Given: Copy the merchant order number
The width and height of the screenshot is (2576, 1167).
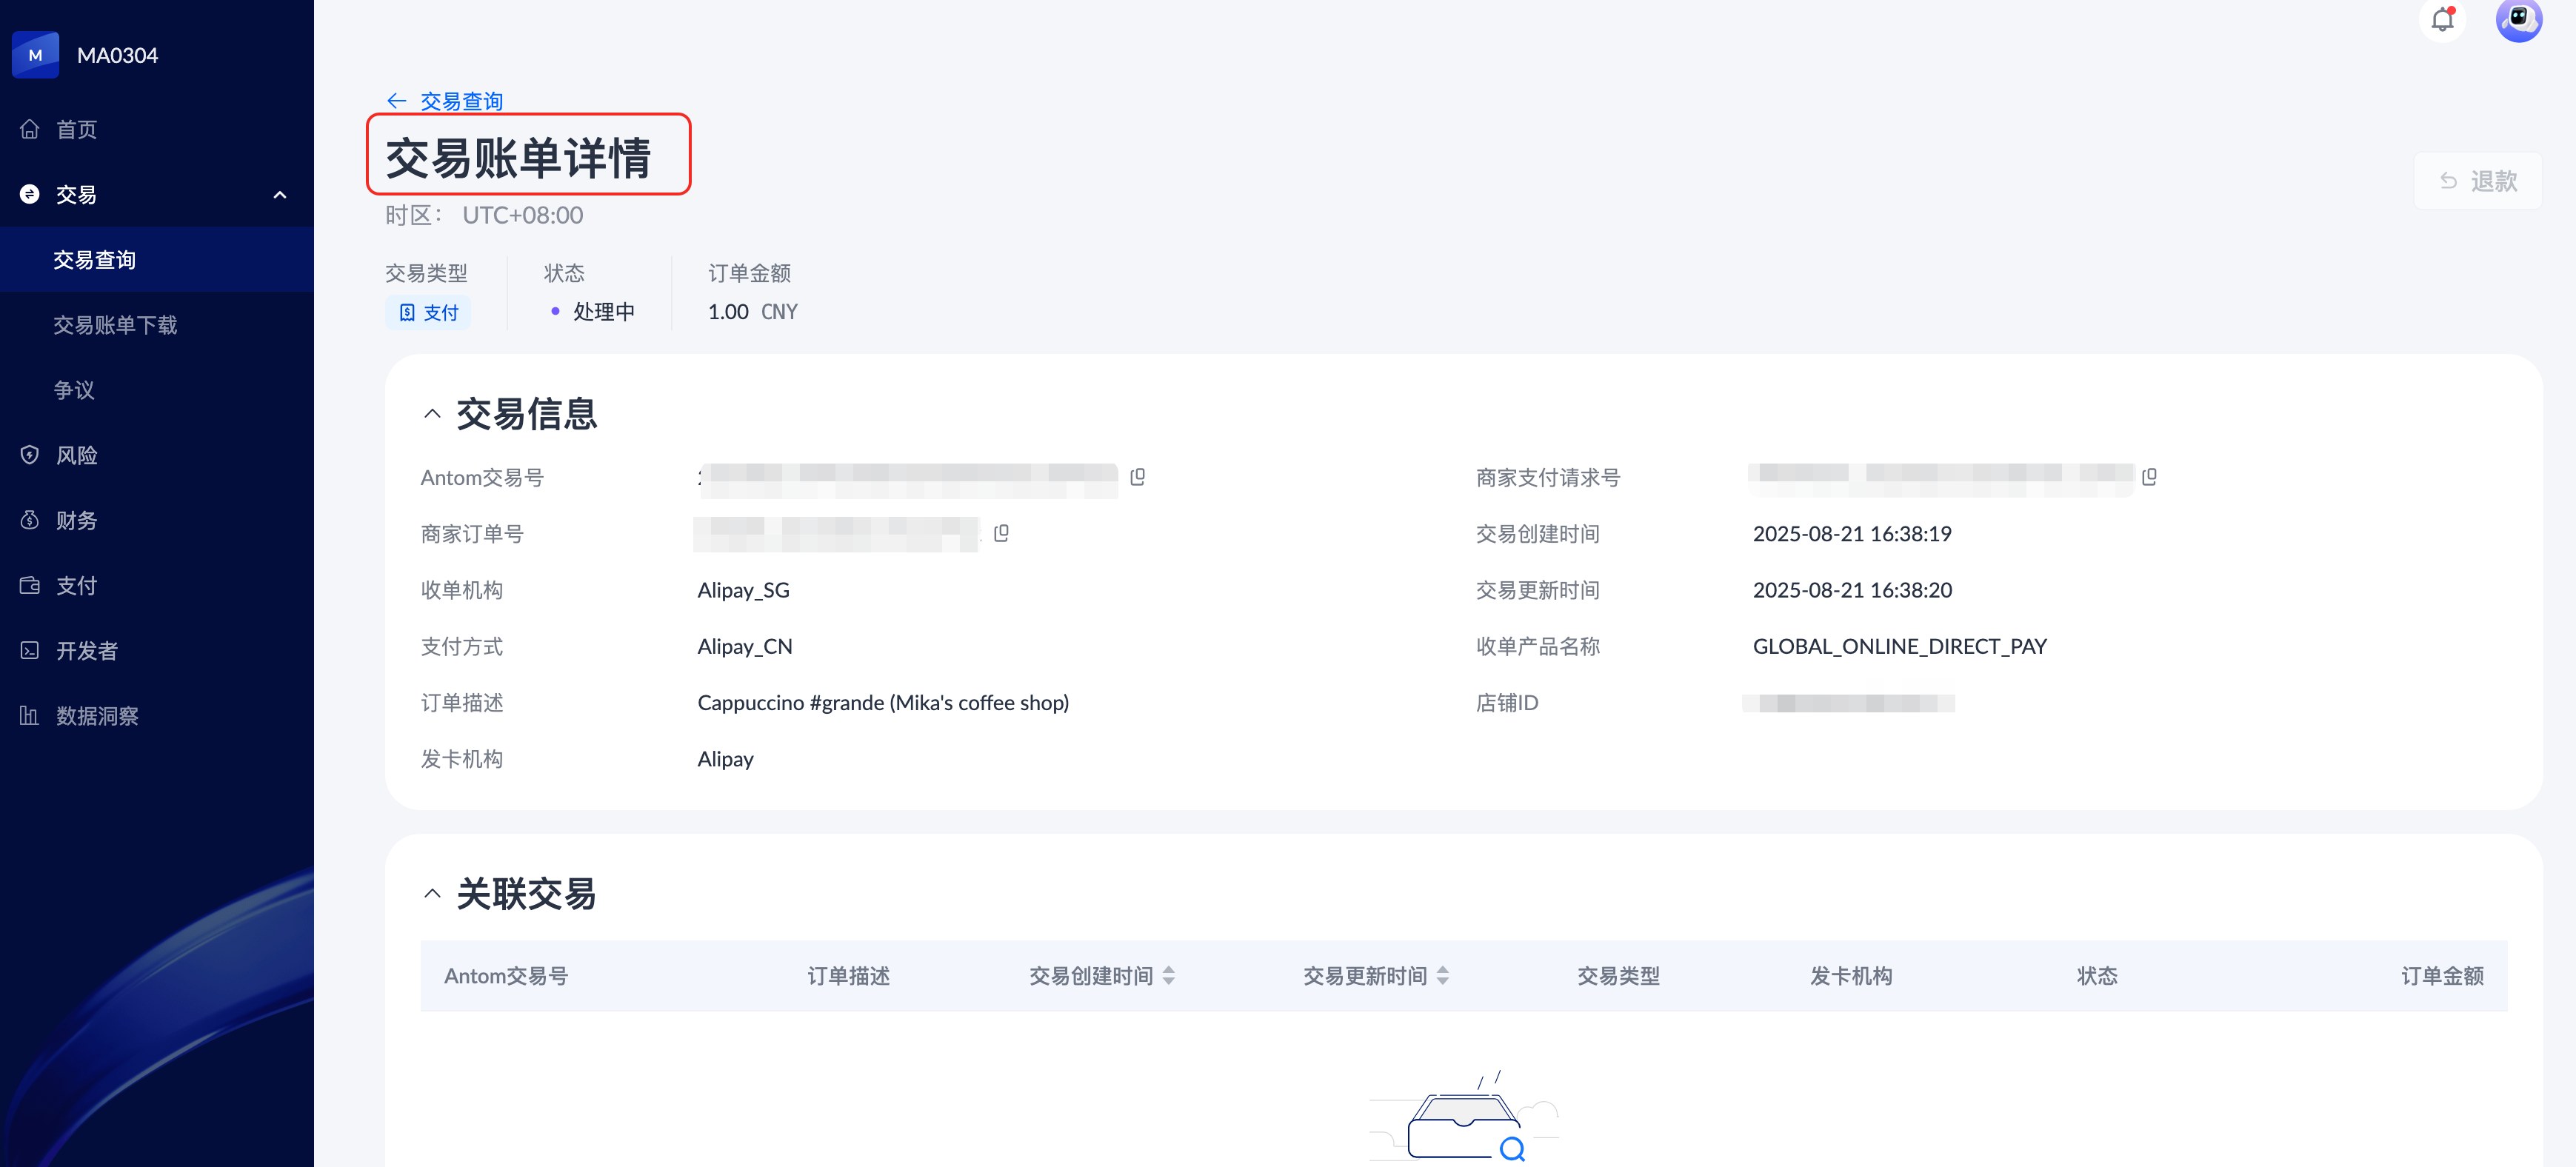Looking at the screenshot, I should point(1001,533).
